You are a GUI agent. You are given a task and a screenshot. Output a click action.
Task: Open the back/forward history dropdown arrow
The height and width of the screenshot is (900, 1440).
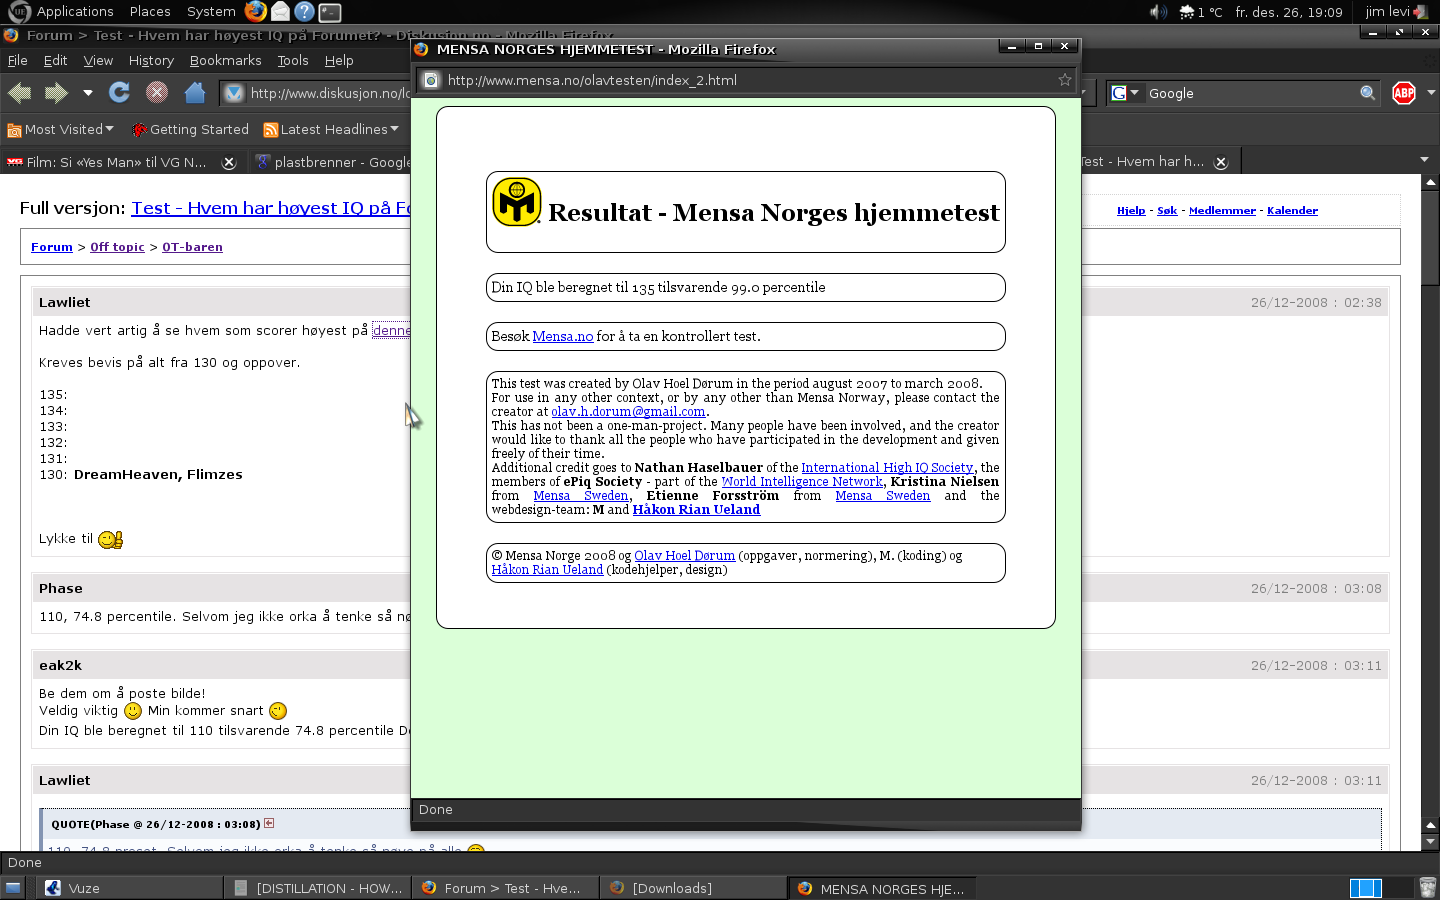88,93
